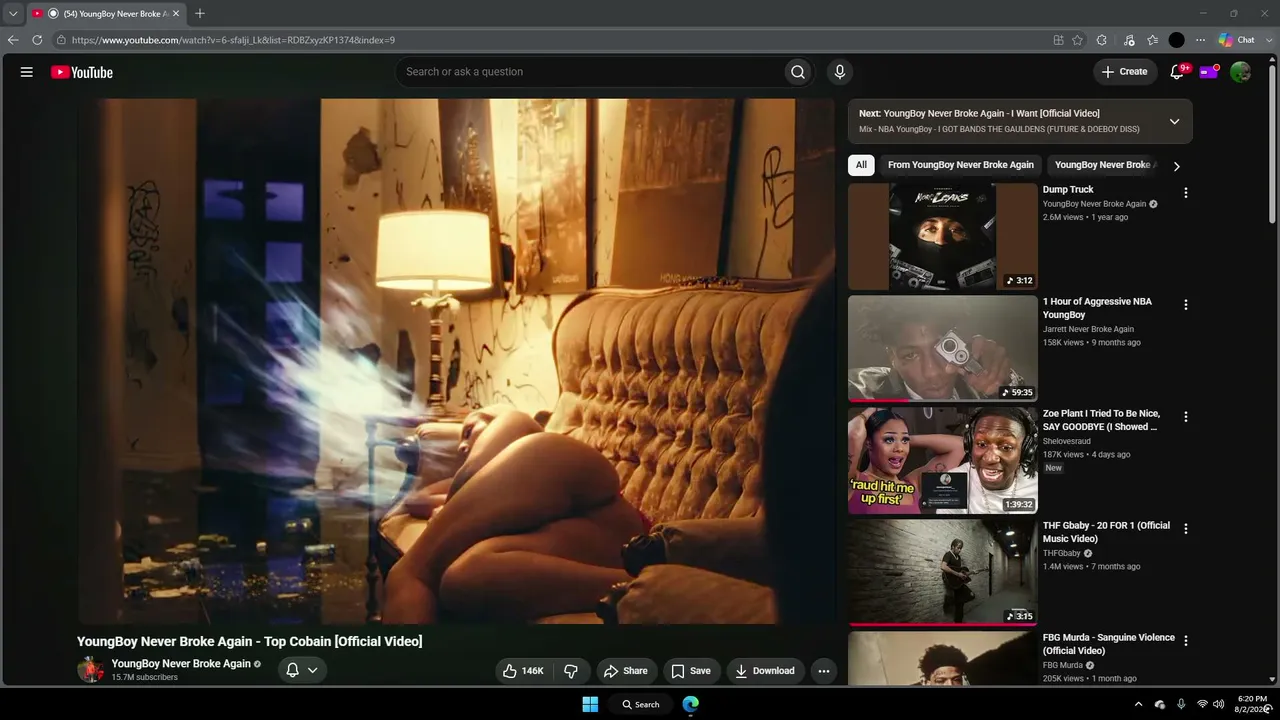This screenshot has width=1280, height=720.
Task: Expand the Next mix playlist panel
Action: (x=1174, y=121)
